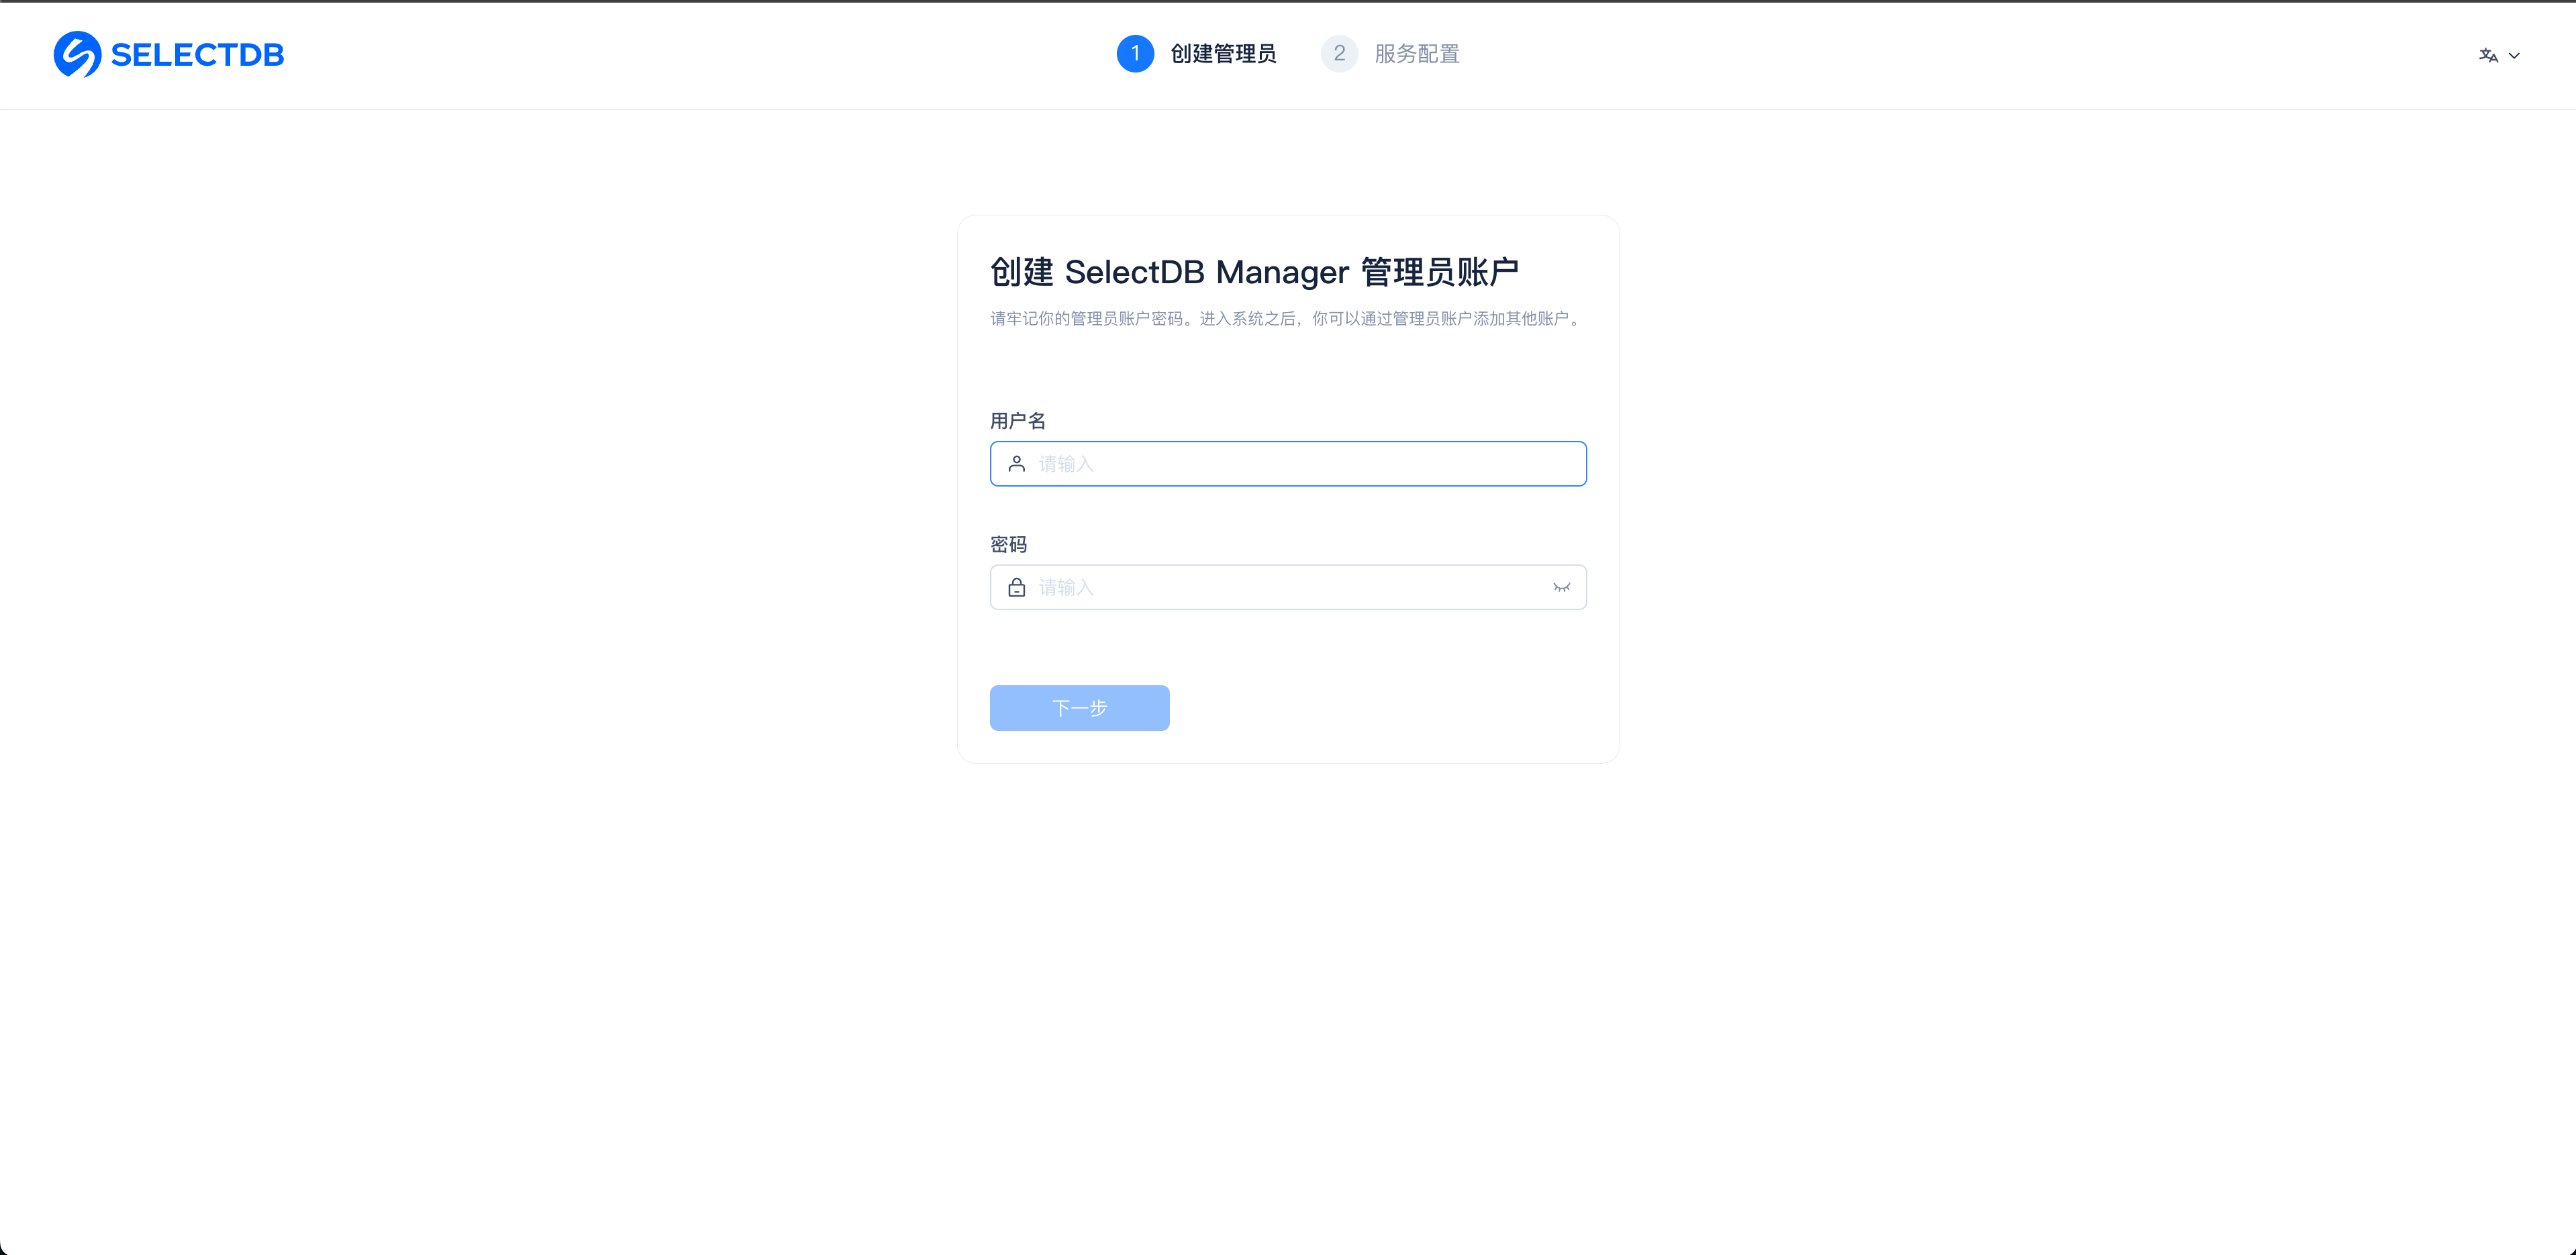Click the SelectDB logo in header
2576x1255 pixels.
click(168, 54)
